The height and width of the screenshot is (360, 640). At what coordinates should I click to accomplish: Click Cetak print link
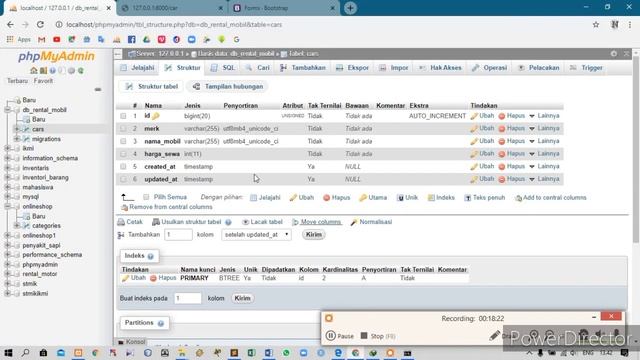coord(130,222)
